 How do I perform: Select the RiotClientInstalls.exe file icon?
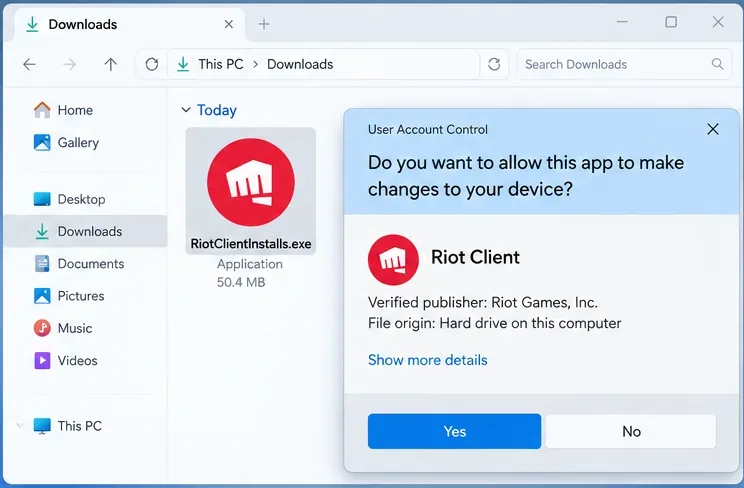click(251, 182)
